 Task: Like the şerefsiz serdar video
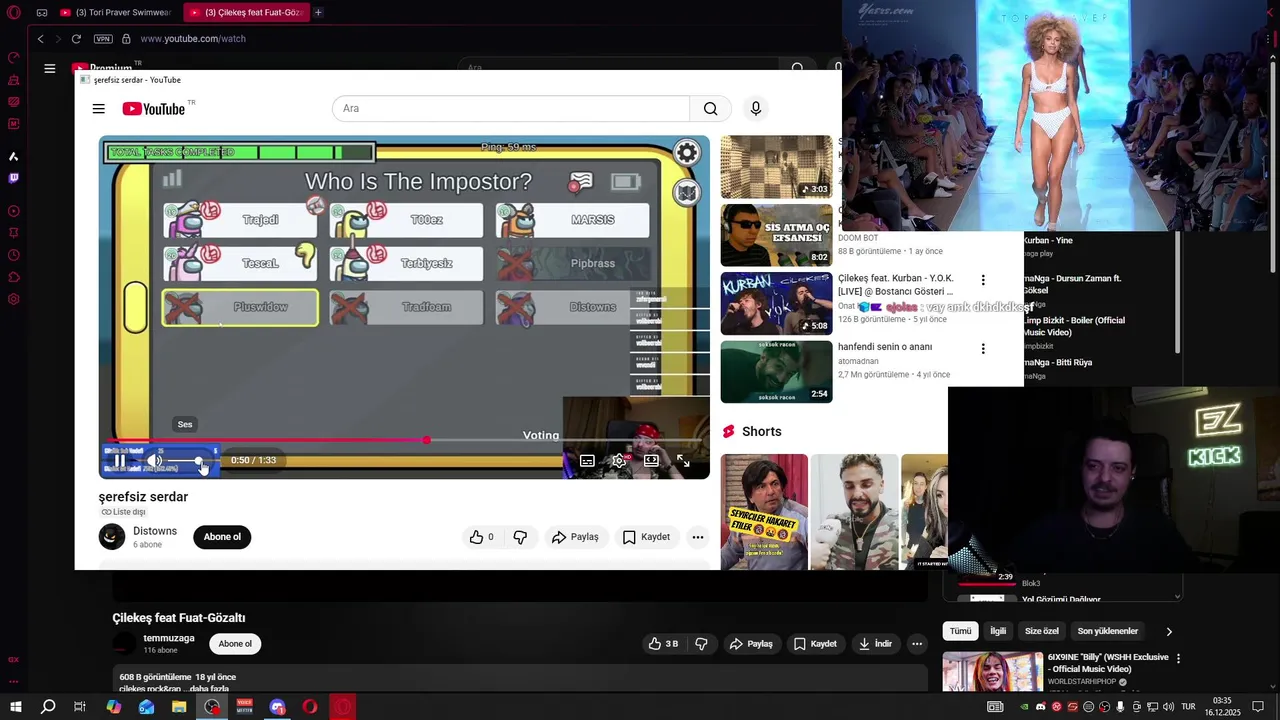pos(482,537)
